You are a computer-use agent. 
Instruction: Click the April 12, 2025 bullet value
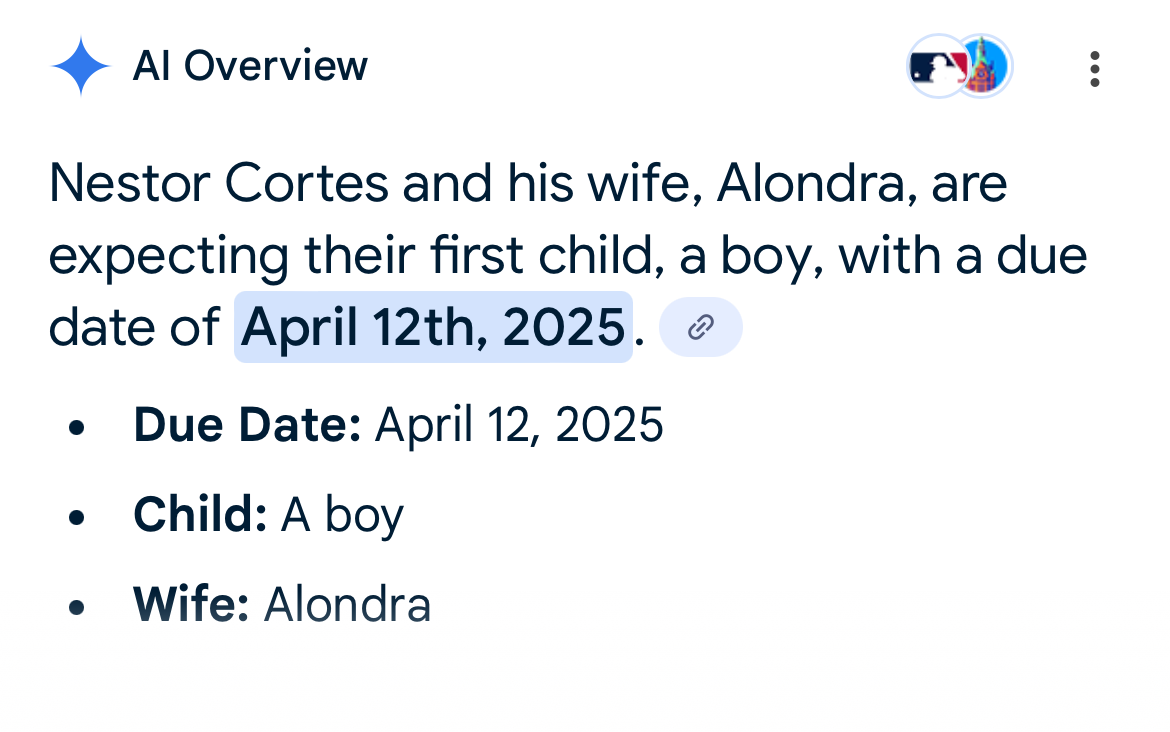pos(519,425)
